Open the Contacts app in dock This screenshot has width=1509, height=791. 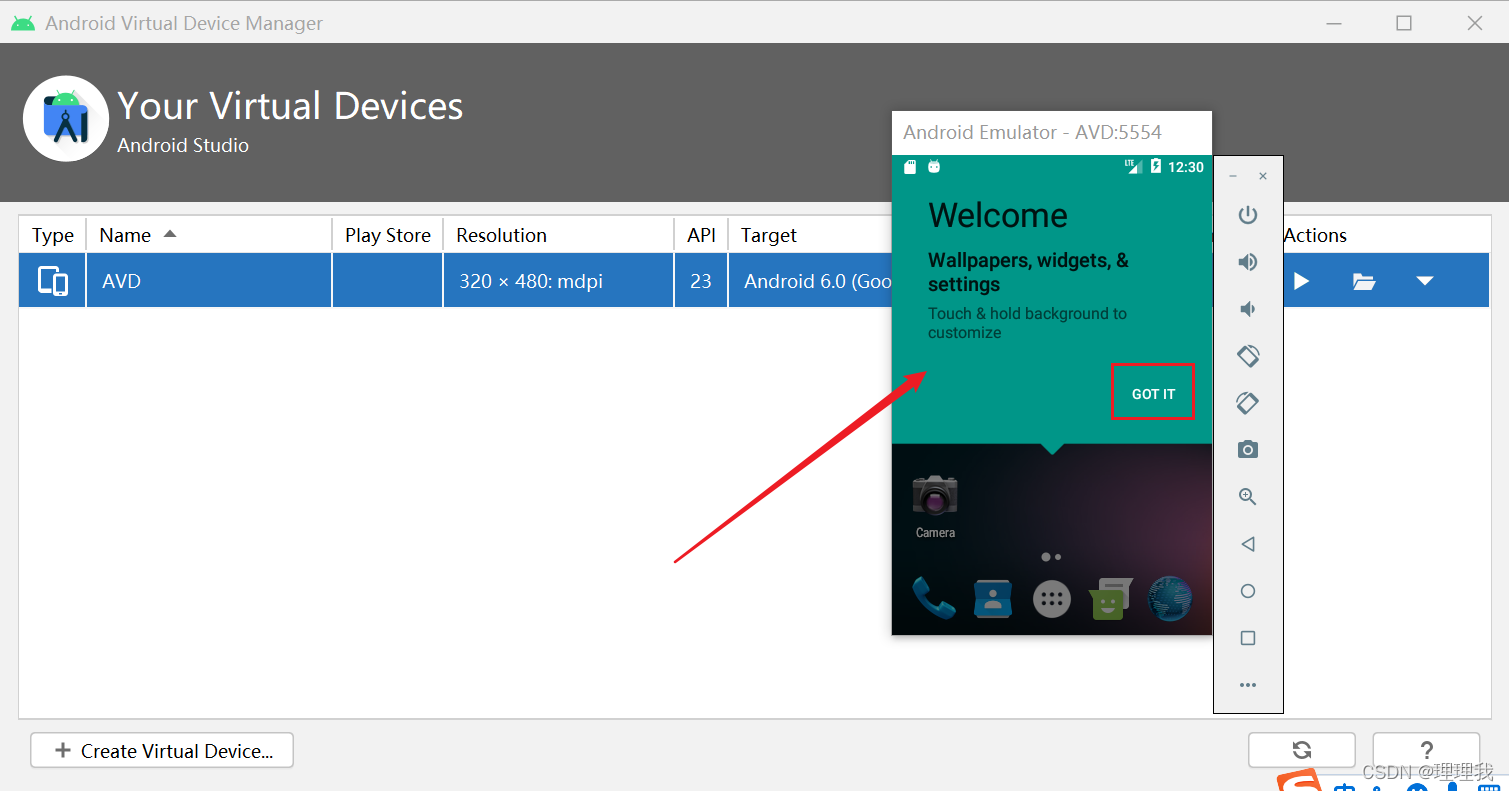point(992,598)
